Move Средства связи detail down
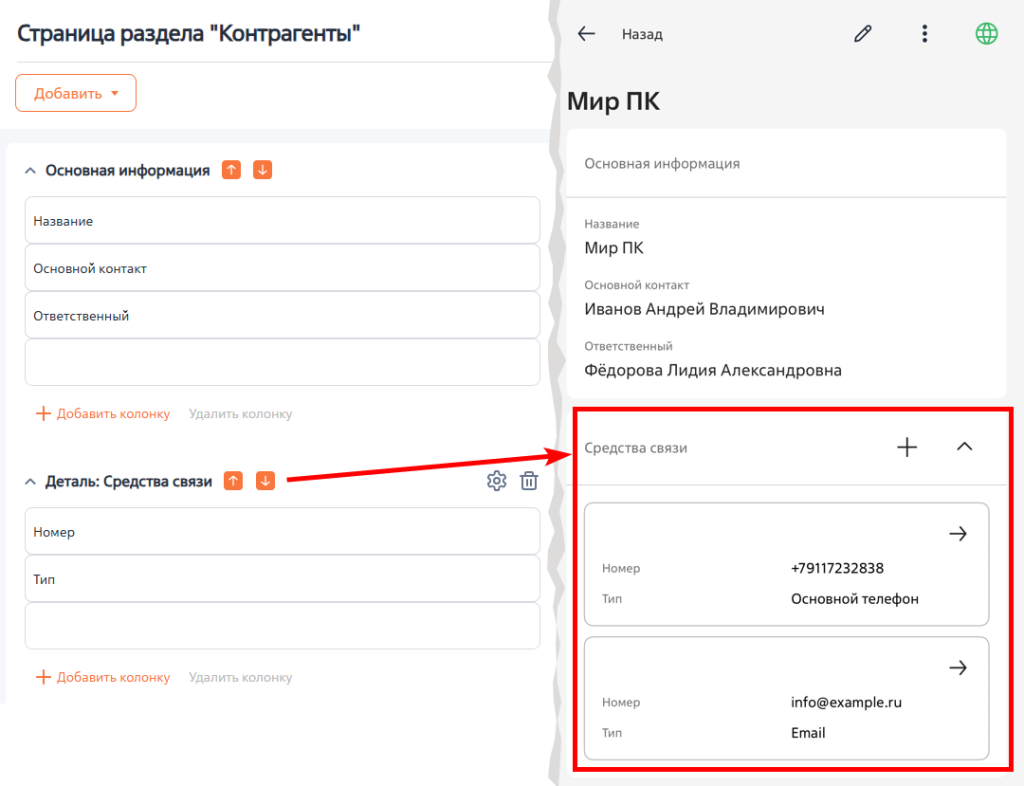The width and height of the screenshot is (1024, 786). (x=265, y=481)
